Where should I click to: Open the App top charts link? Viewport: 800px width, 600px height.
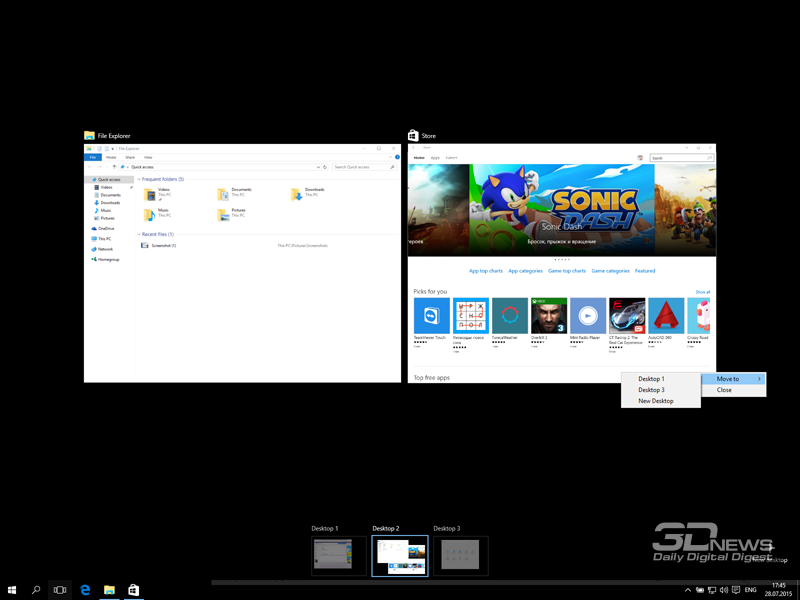click(x=486, y=271)
